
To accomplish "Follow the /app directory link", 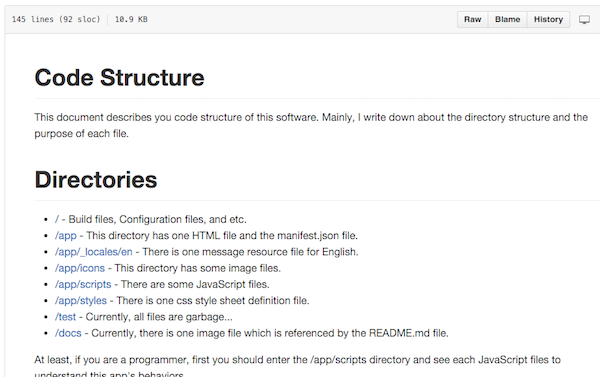I will (x=66, y=236).
